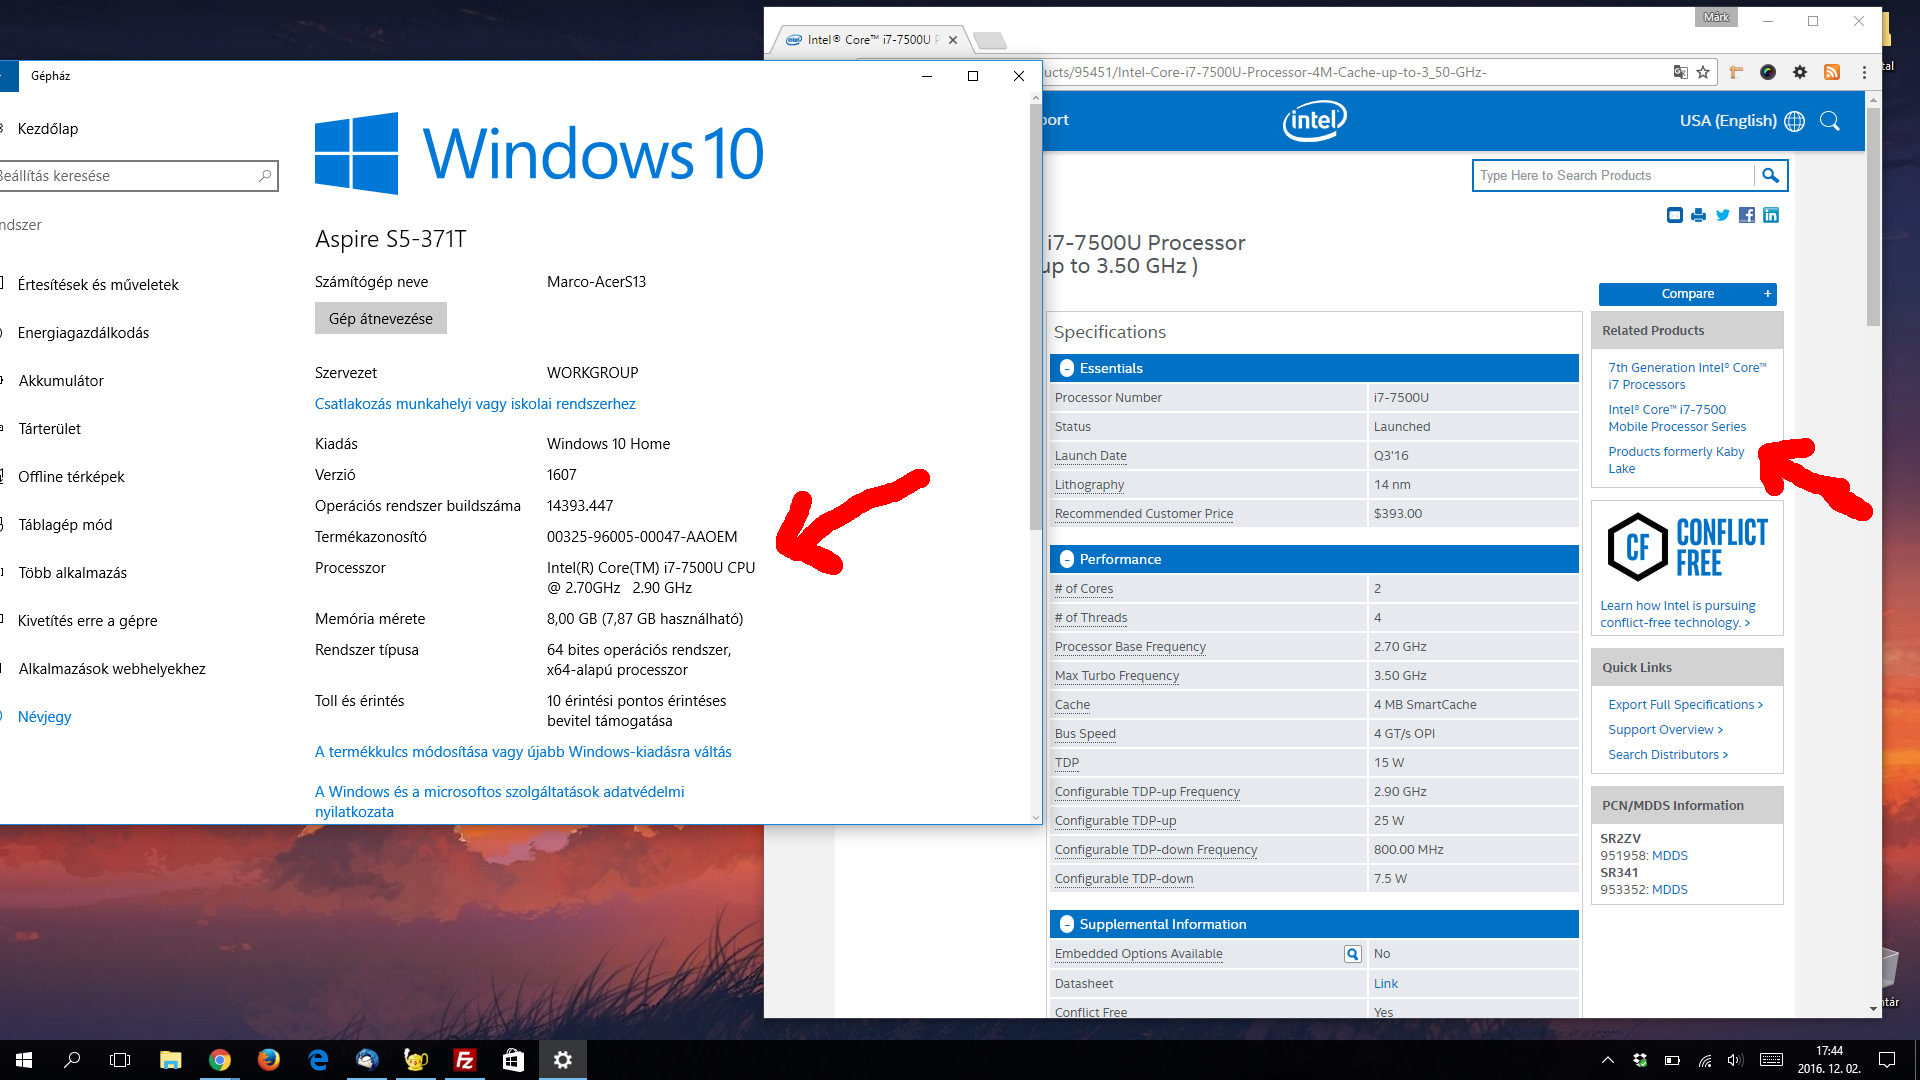Screen dimensions: 1920x1080
Task: Bookmark this page with the star icon
Action: 1703,72
